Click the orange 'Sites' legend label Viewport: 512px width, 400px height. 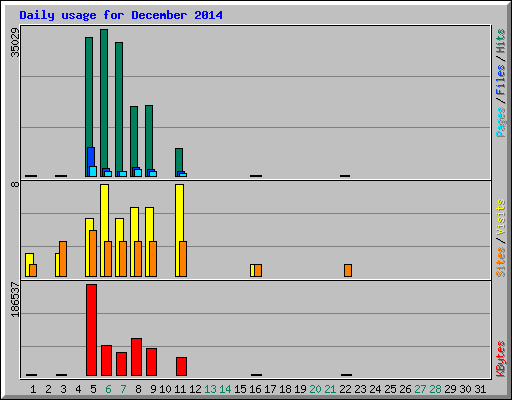click(501, 262)
